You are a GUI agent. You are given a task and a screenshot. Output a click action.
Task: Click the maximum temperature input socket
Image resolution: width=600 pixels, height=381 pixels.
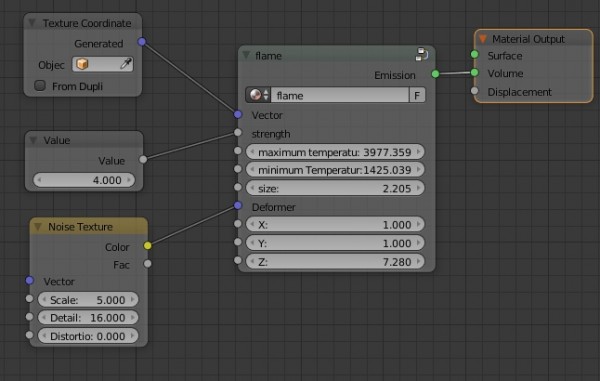pos(238,151)
